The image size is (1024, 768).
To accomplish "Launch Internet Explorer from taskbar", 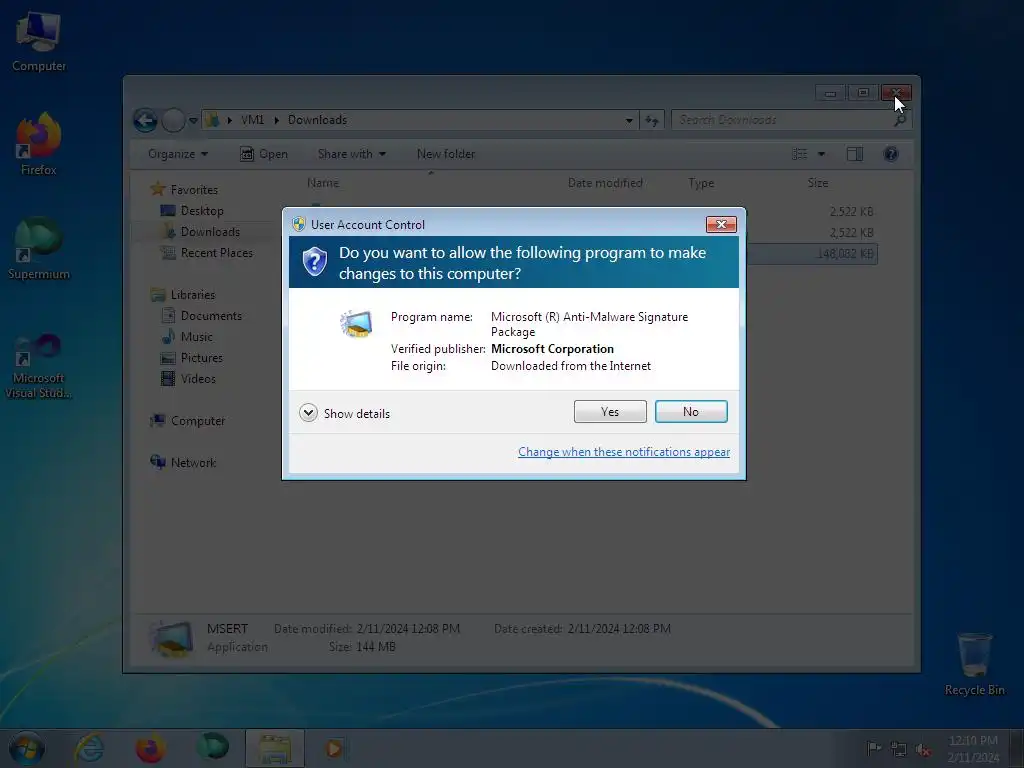I will point(89,748).
